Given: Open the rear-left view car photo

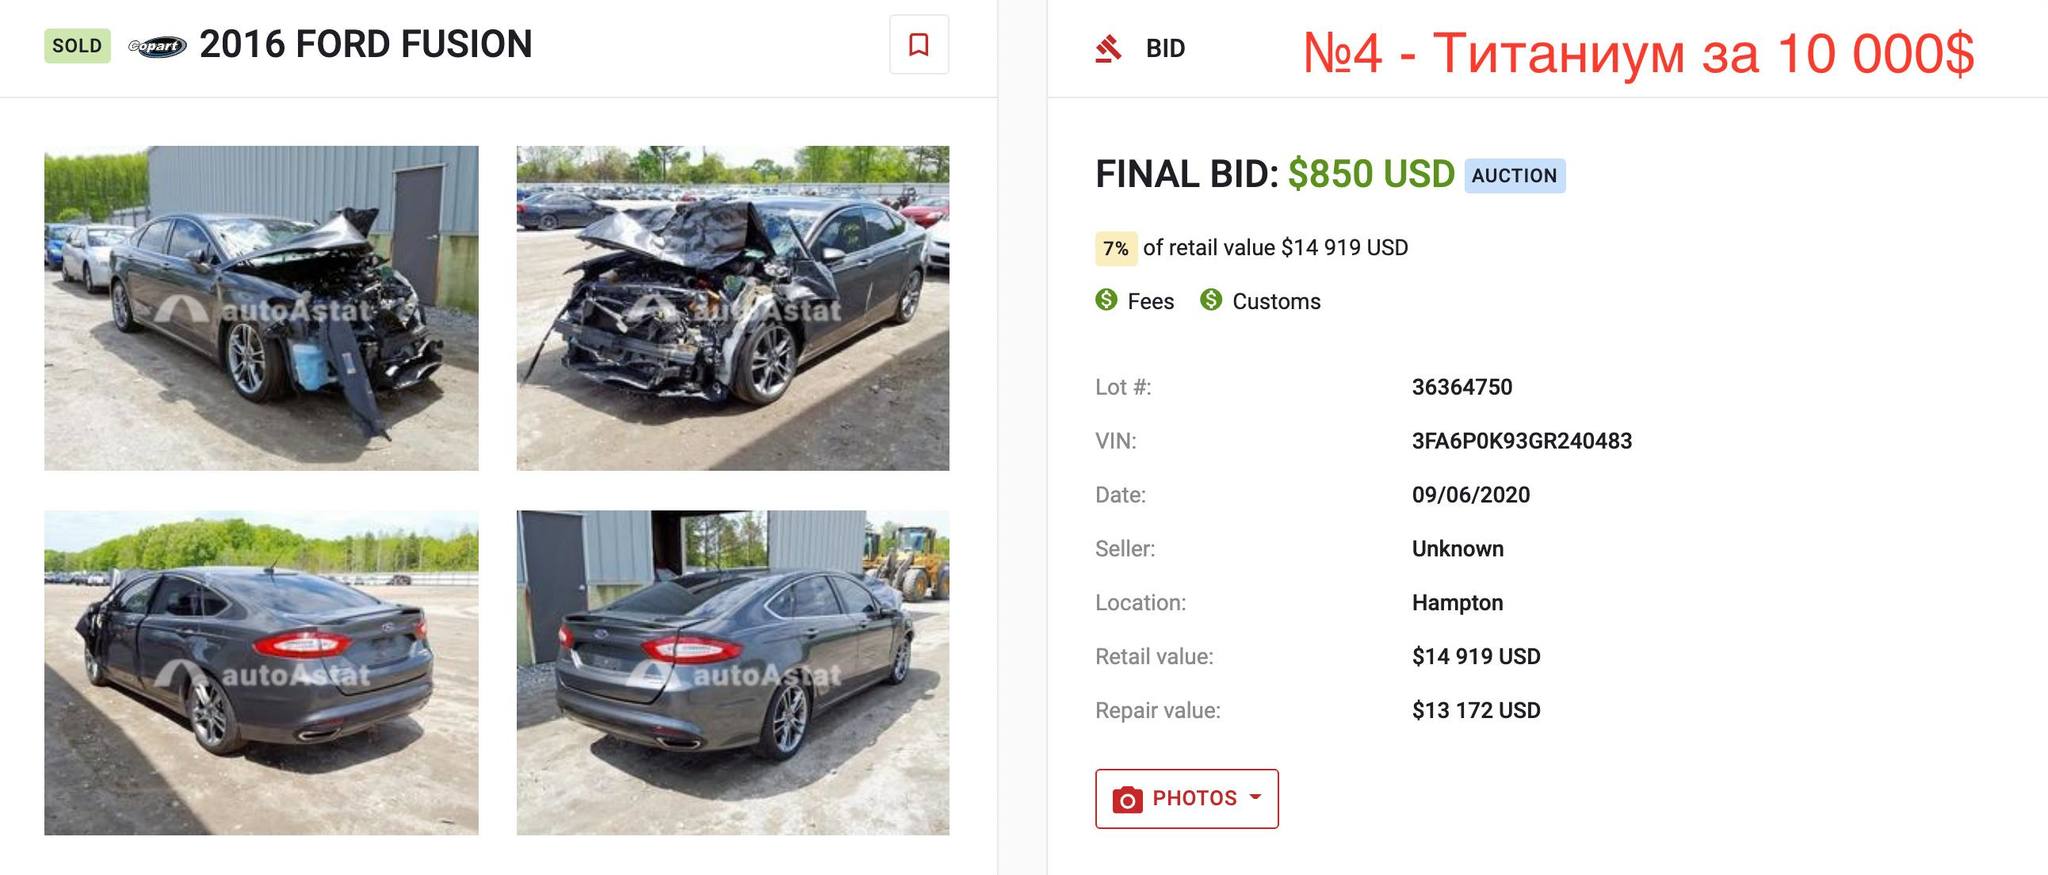Looking at the screenshot, I should click(261, 672).
